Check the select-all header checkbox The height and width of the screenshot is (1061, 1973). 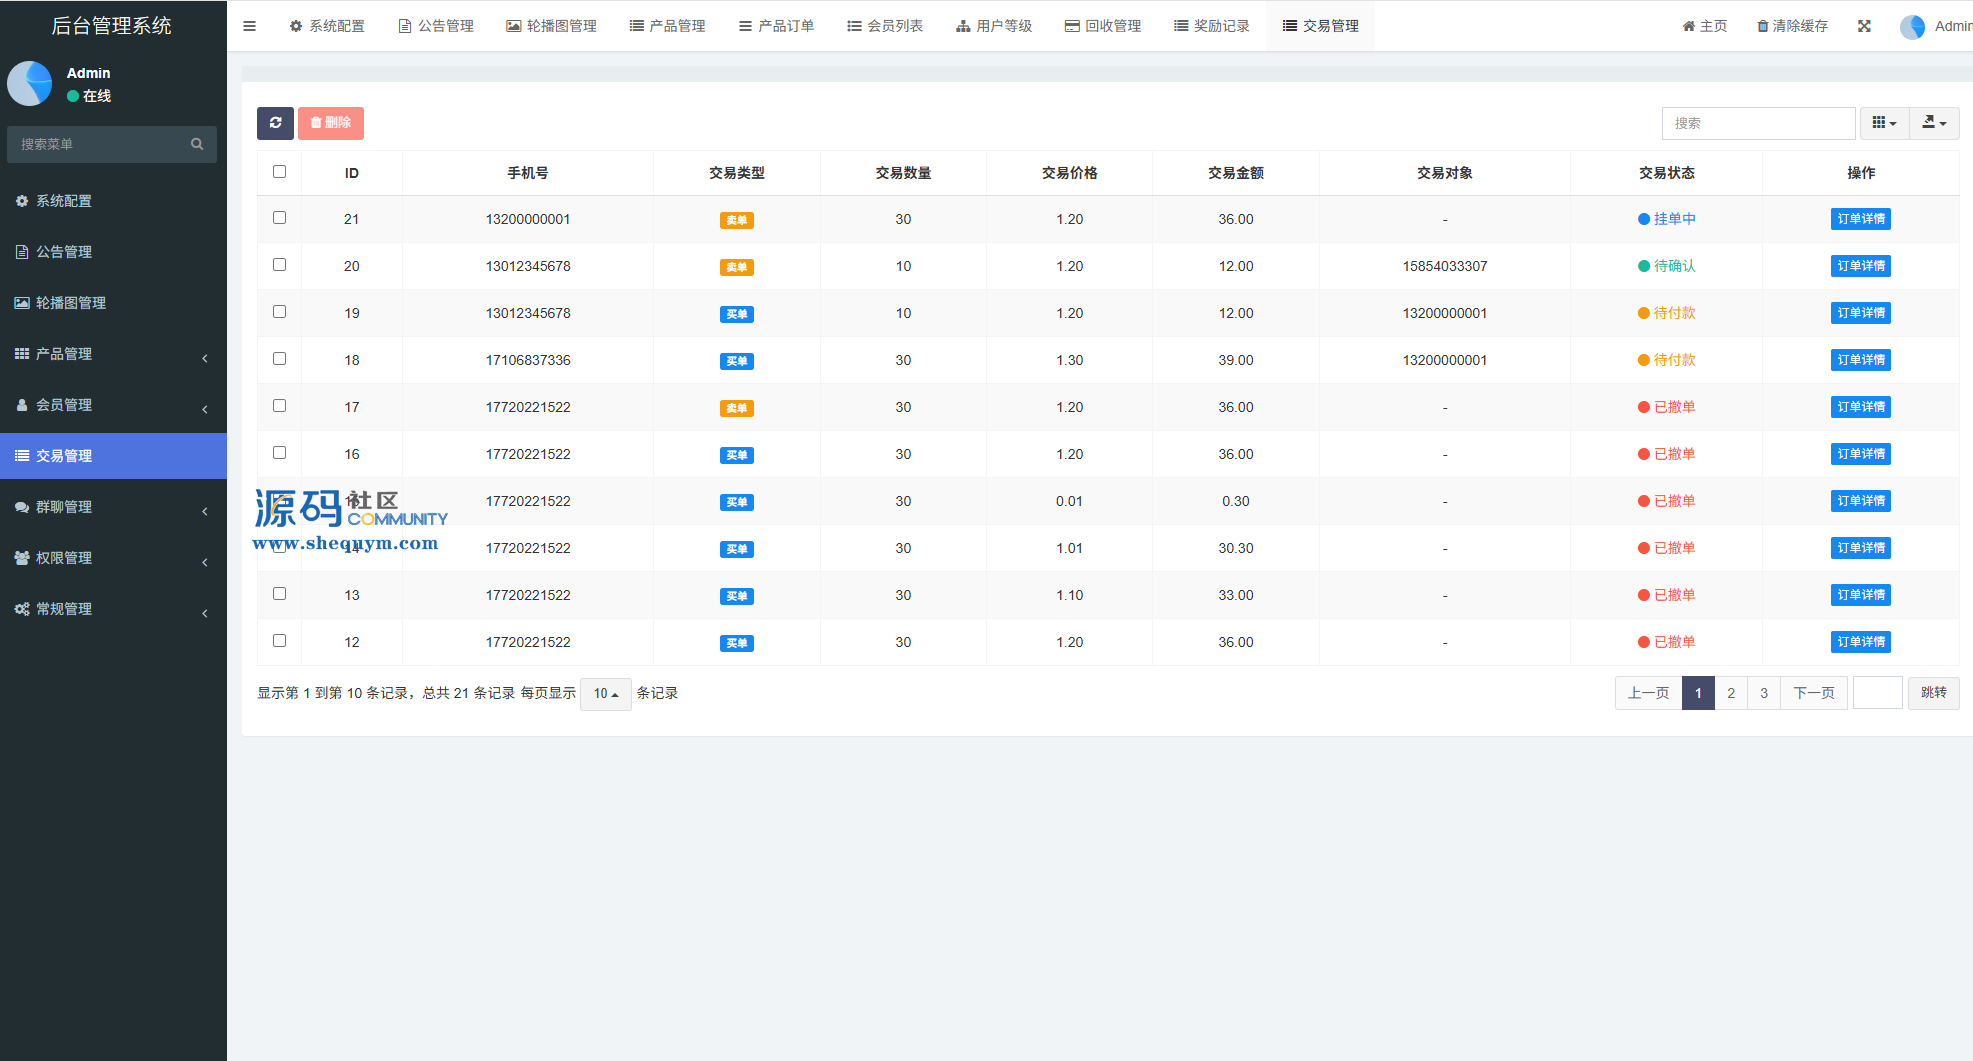279,172
